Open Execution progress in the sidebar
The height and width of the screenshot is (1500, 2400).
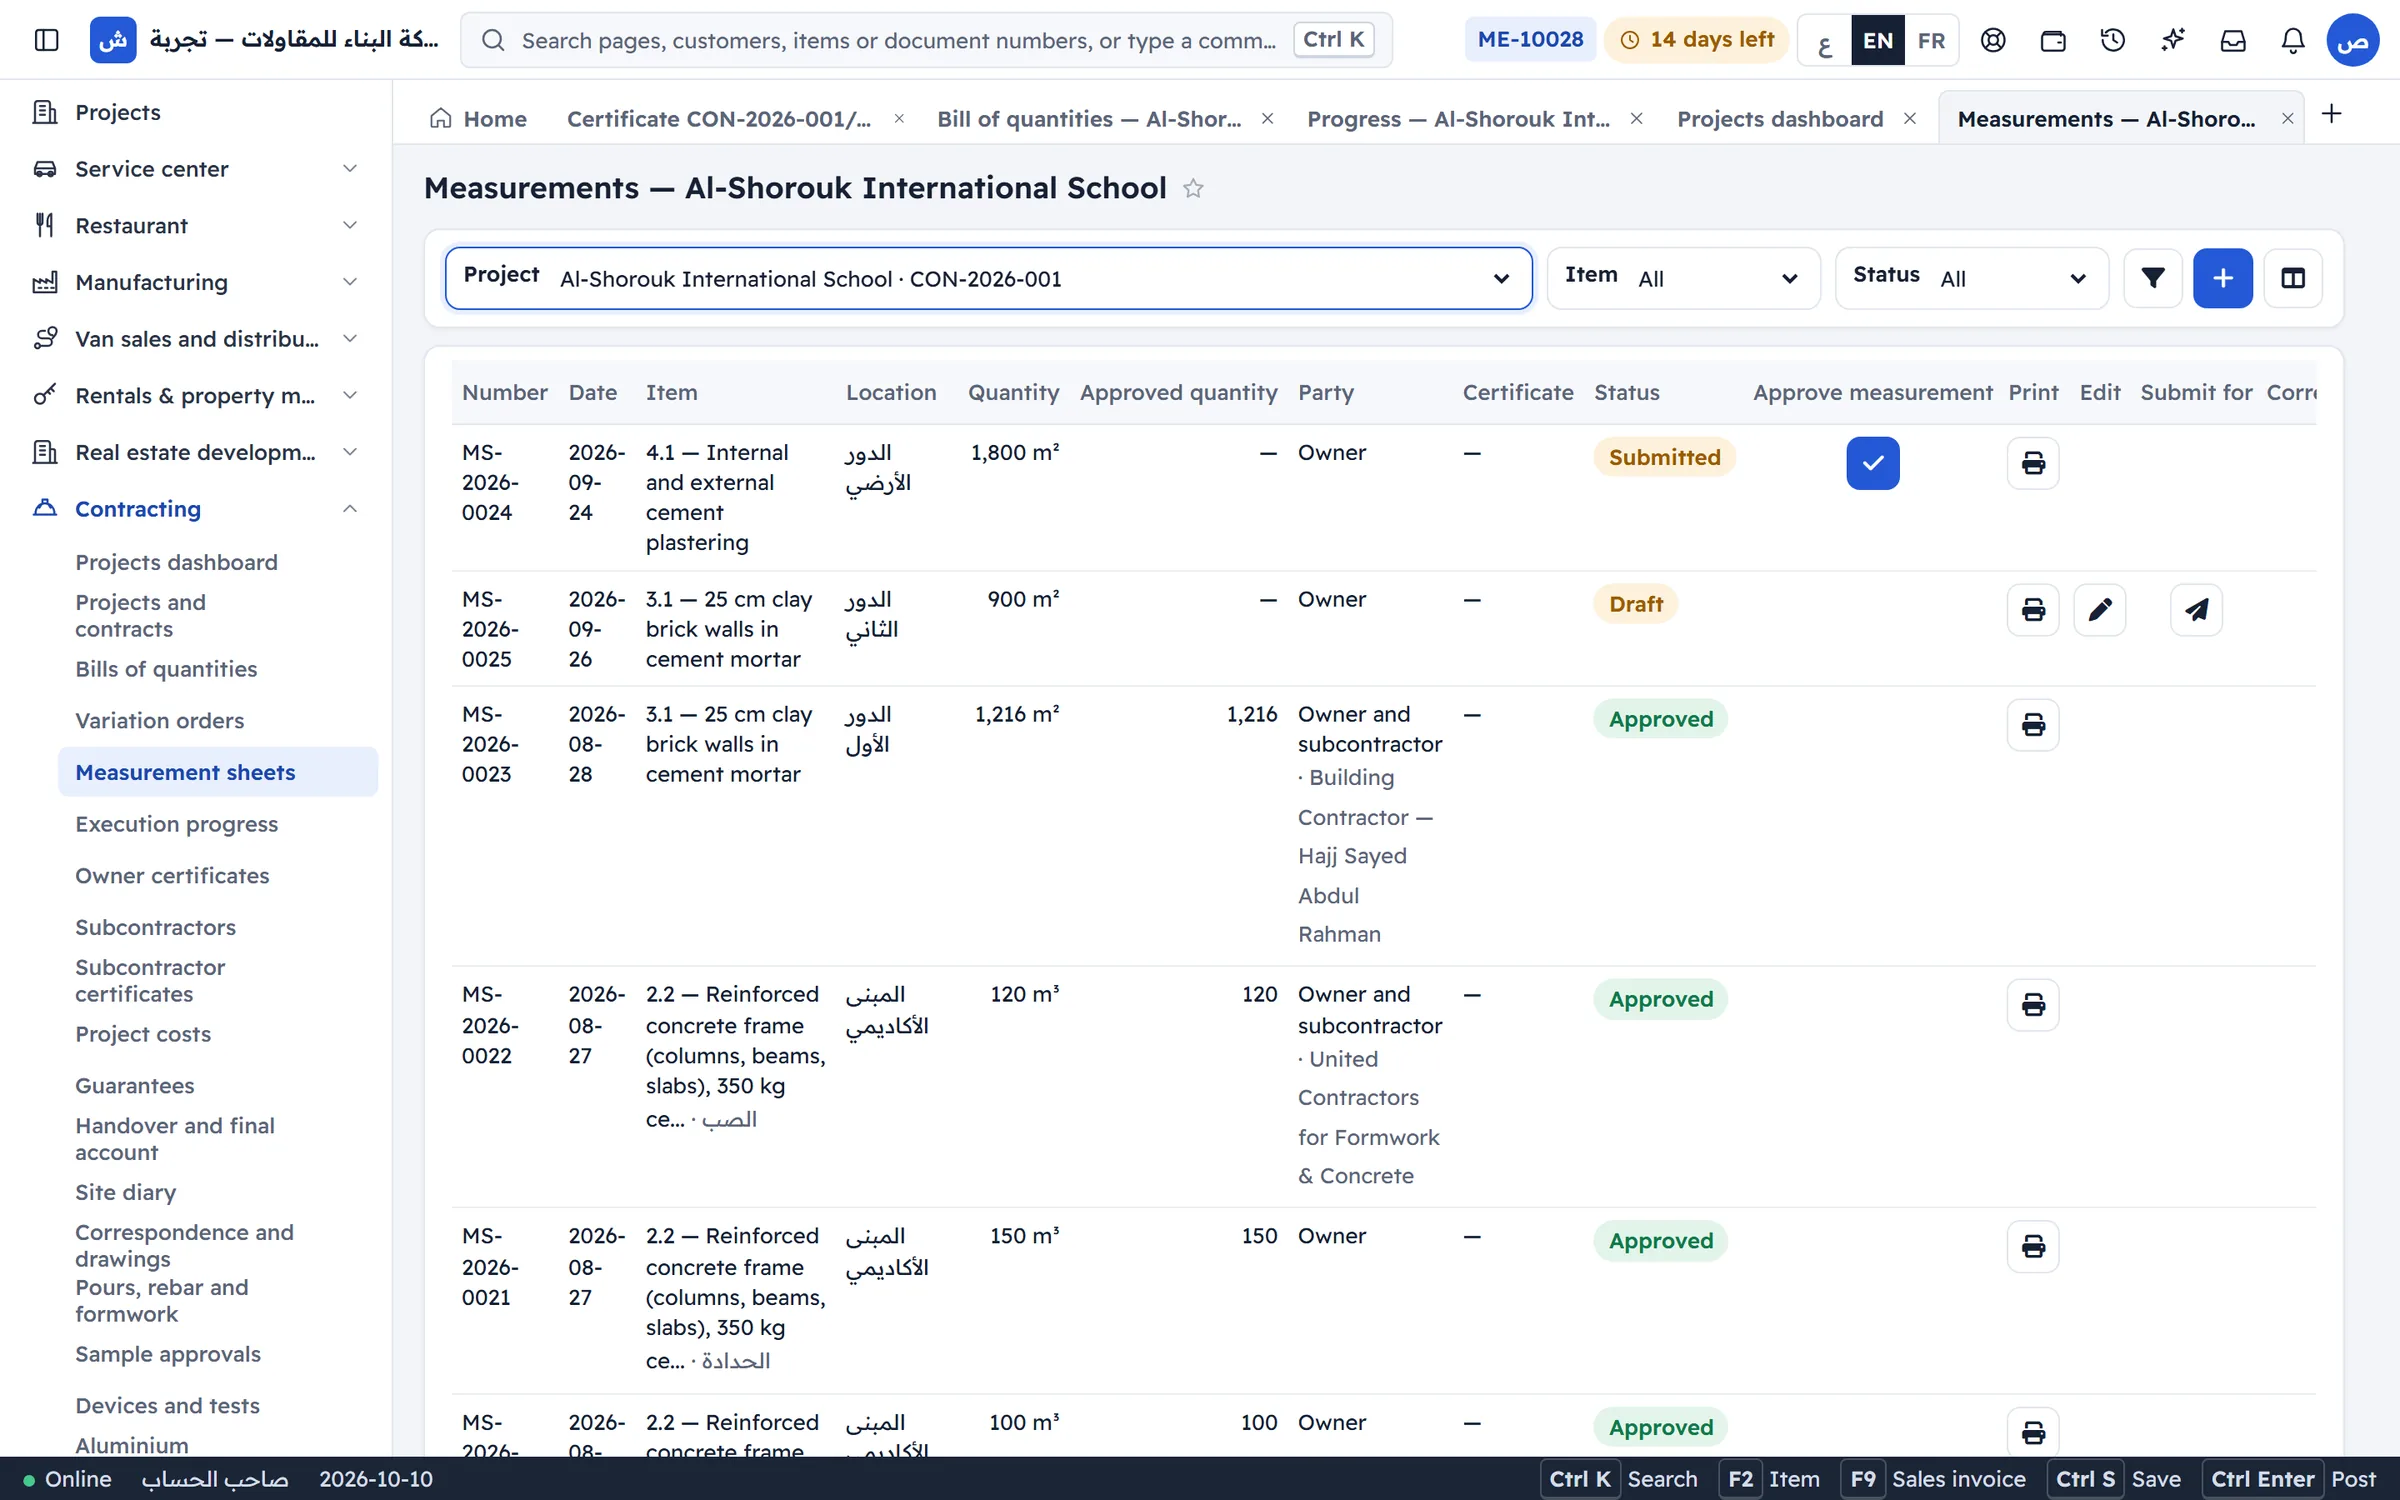(176, 824)
